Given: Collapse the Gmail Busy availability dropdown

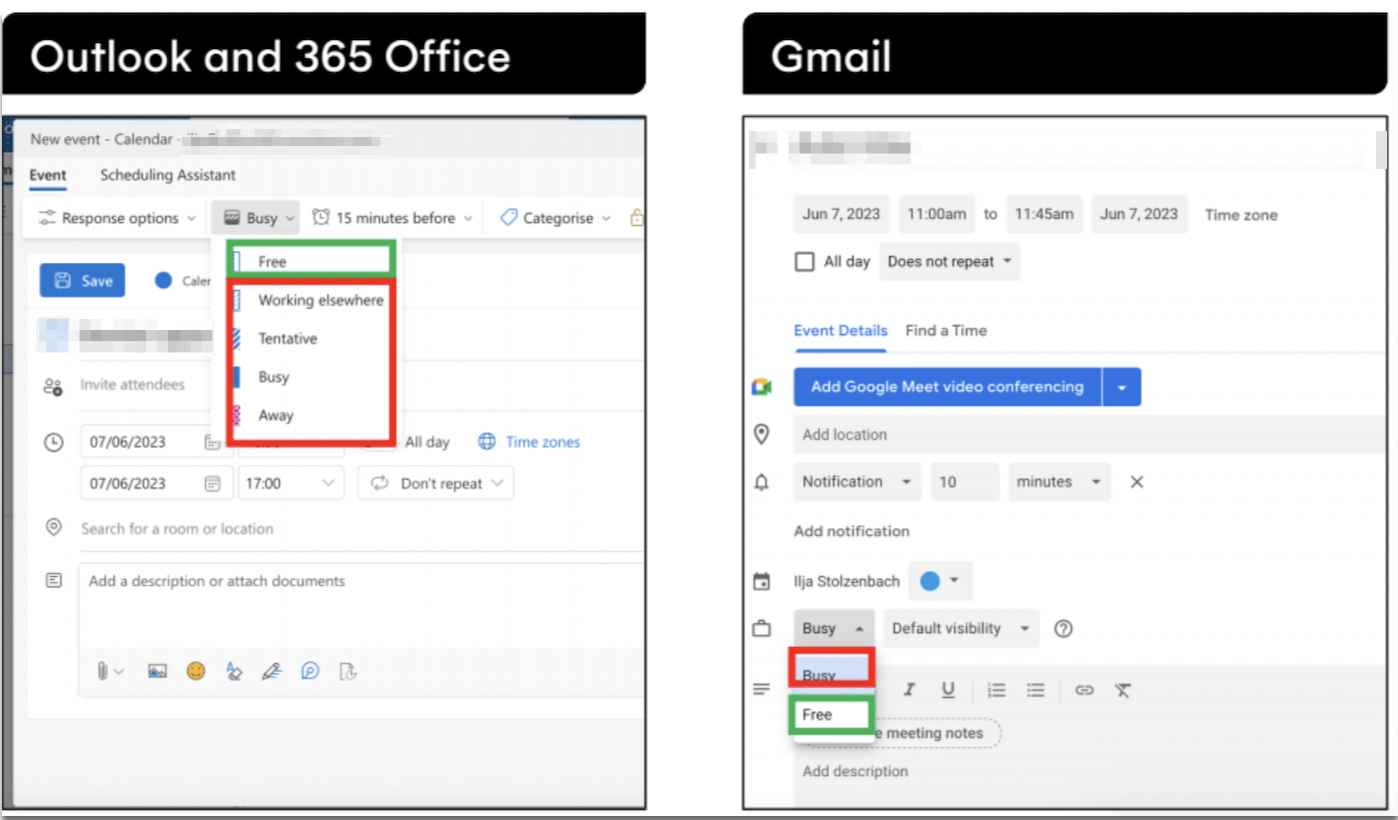Looking at the screenshot, I should 834,629.
